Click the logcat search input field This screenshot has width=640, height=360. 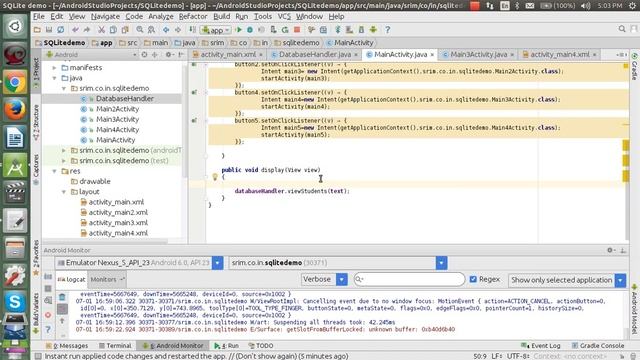[x=409, y=279]
